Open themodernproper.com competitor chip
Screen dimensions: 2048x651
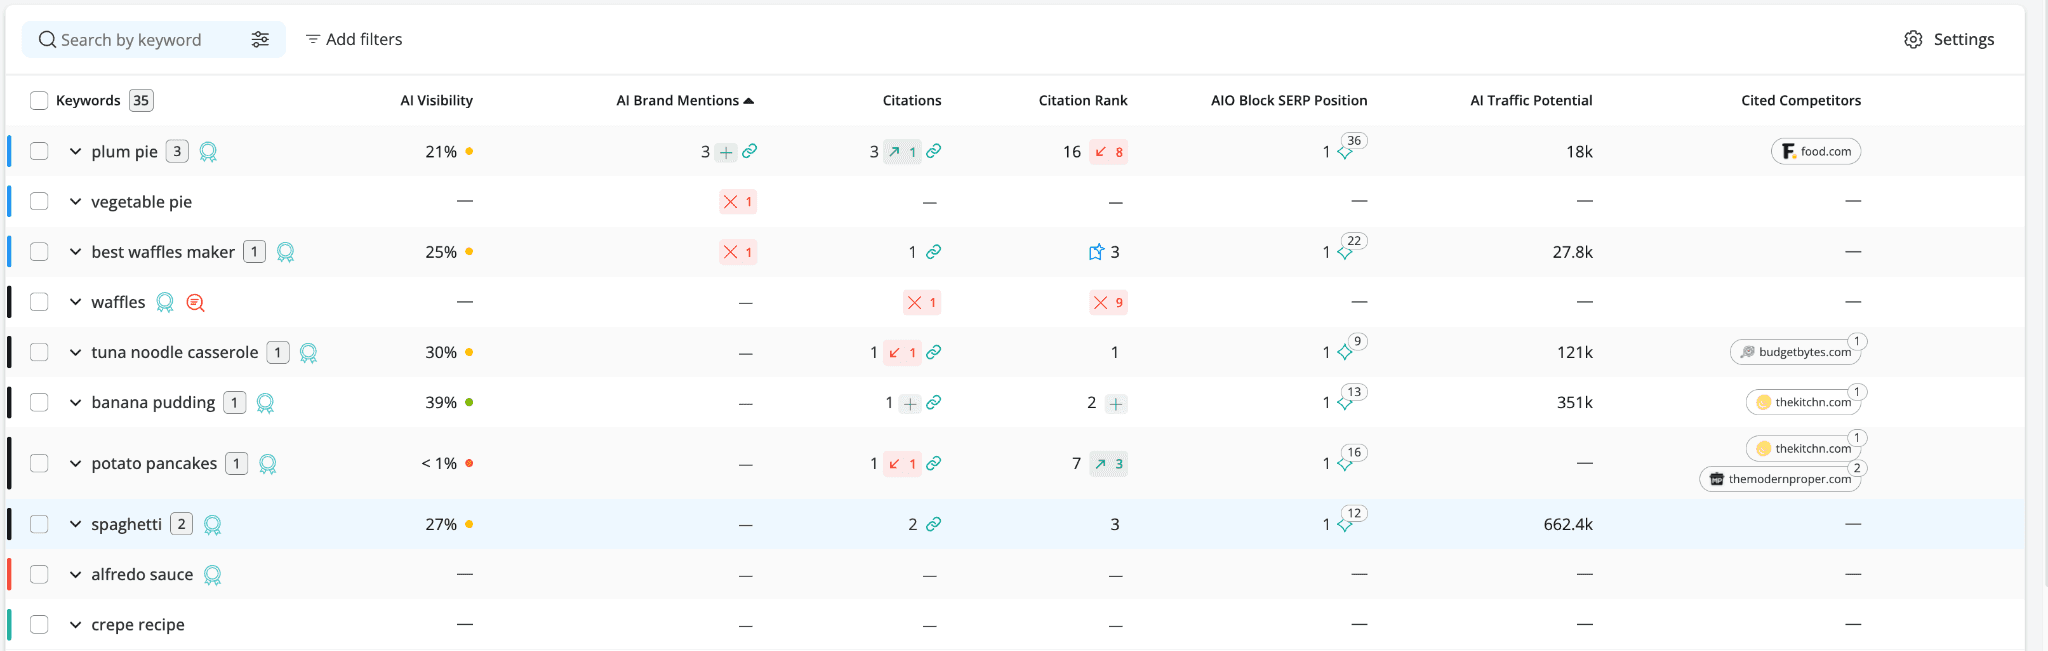(x=1780, y=479)
